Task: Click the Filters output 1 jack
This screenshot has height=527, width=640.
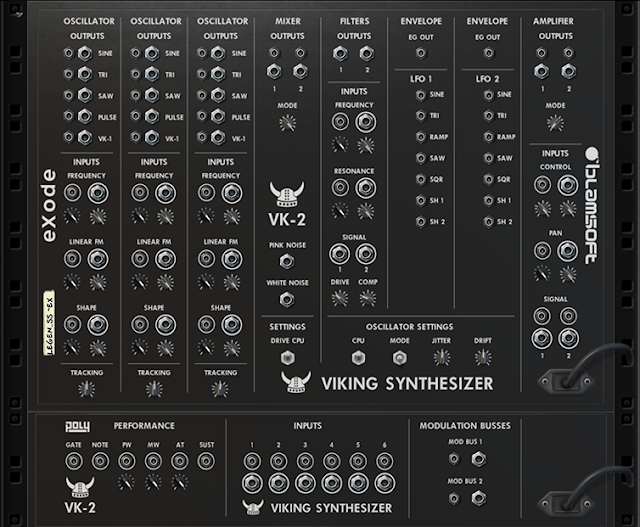Action: 340,53
